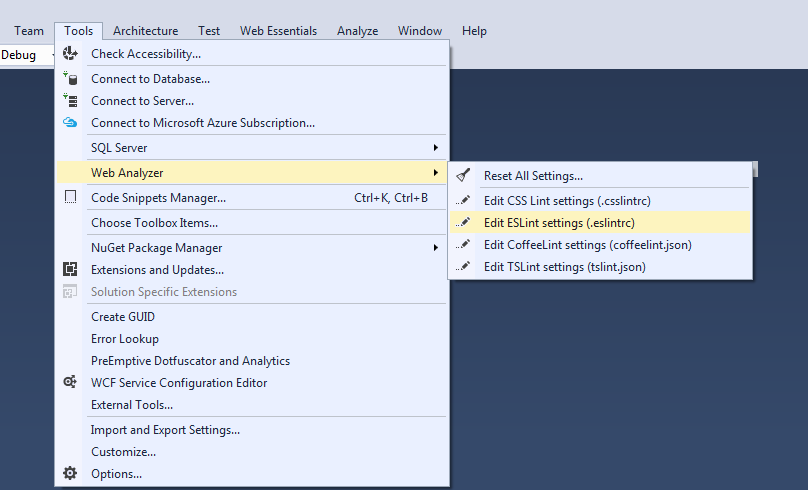Click the Azure cloud subscription icon
The height and width of the screenshot is (490, 808).
point(70,123)
